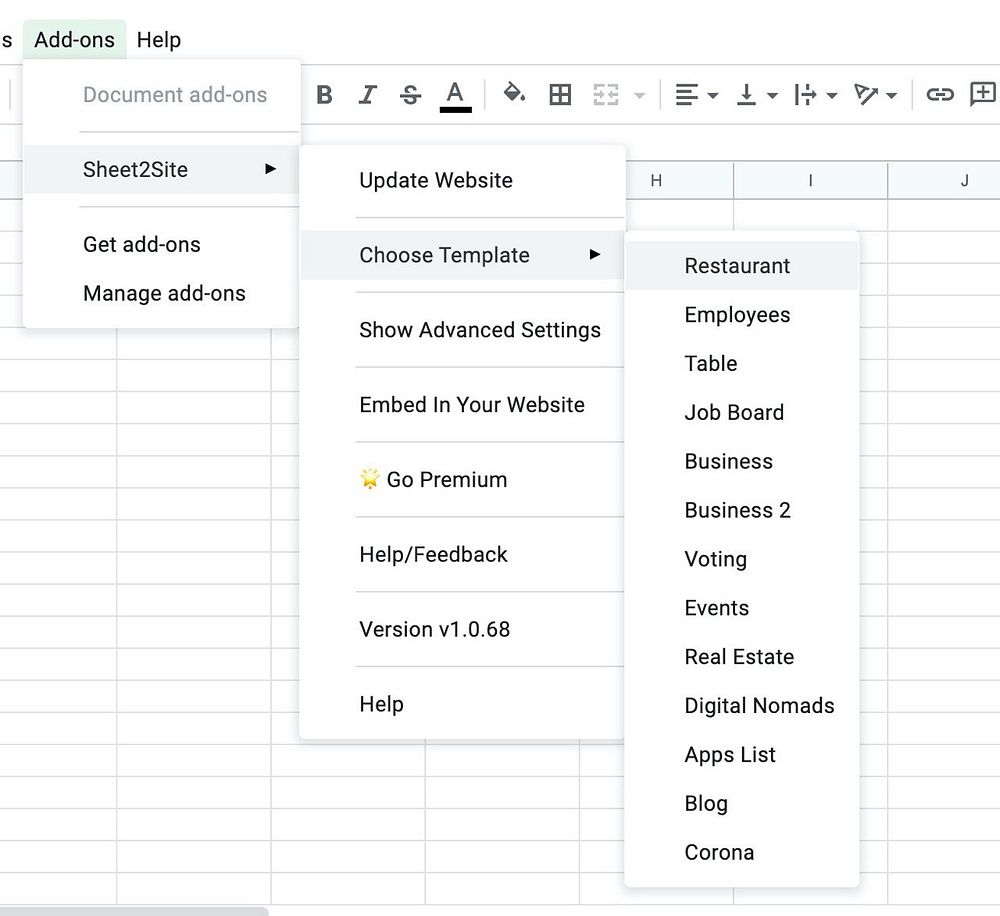Open the Add-ons menu
Screen dimensions: 1000x916
(75, 40)
